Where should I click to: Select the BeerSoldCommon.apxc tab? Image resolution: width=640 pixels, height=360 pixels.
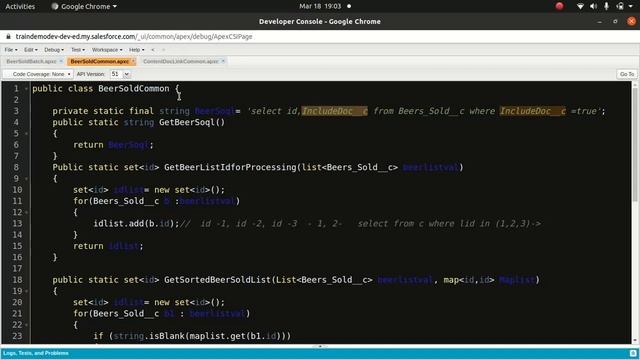tap(100, 61)
